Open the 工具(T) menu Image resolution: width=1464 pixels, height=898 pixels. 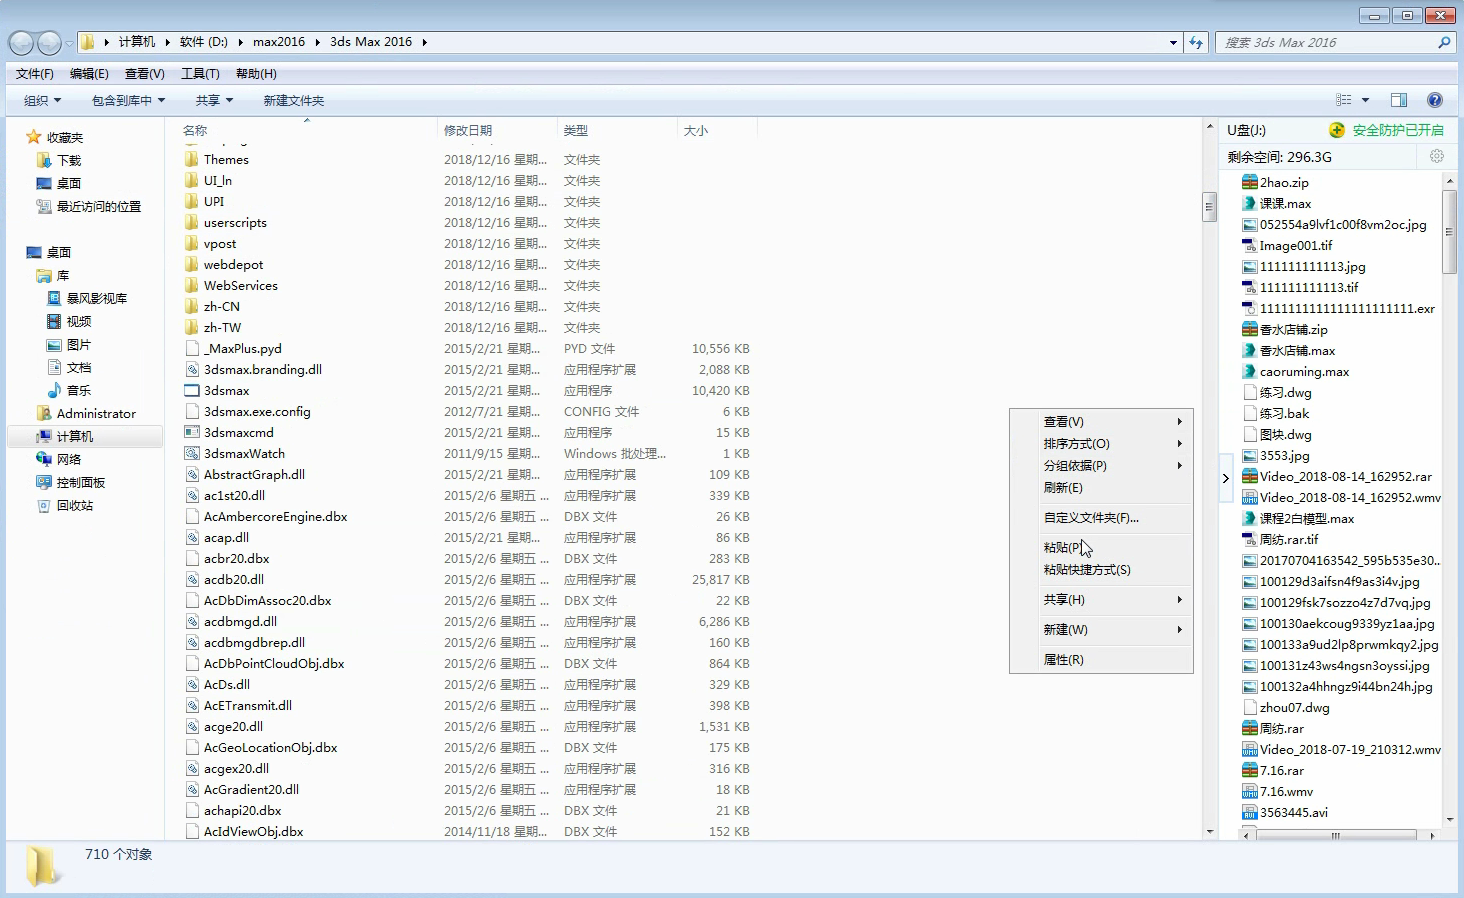200,74
